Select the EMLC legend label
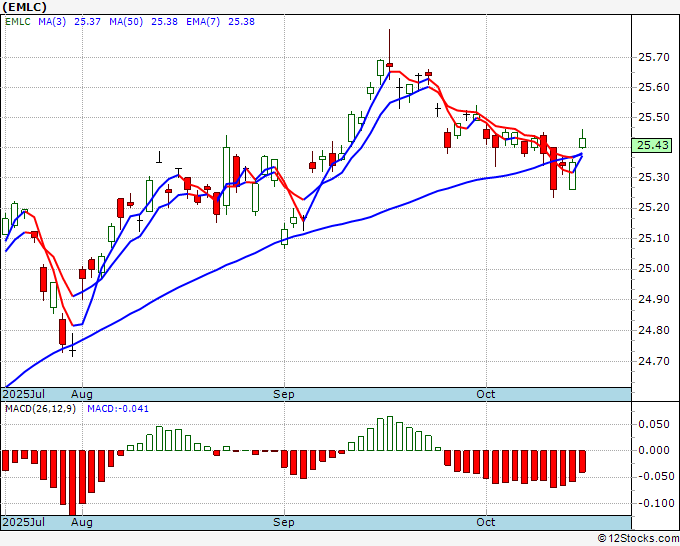The width and height of the screenshot is (680, 546). coord(18,22)
